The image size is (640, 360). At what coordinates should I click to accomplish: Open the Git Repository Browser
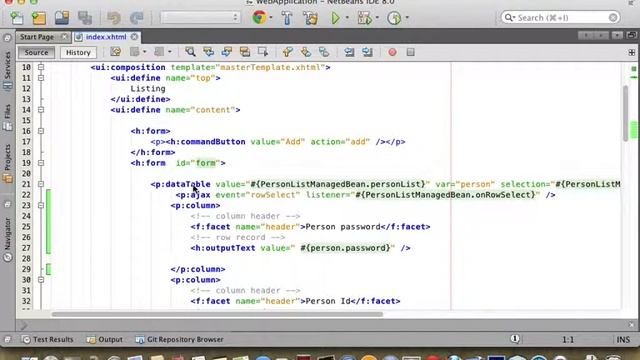[179, 339]
